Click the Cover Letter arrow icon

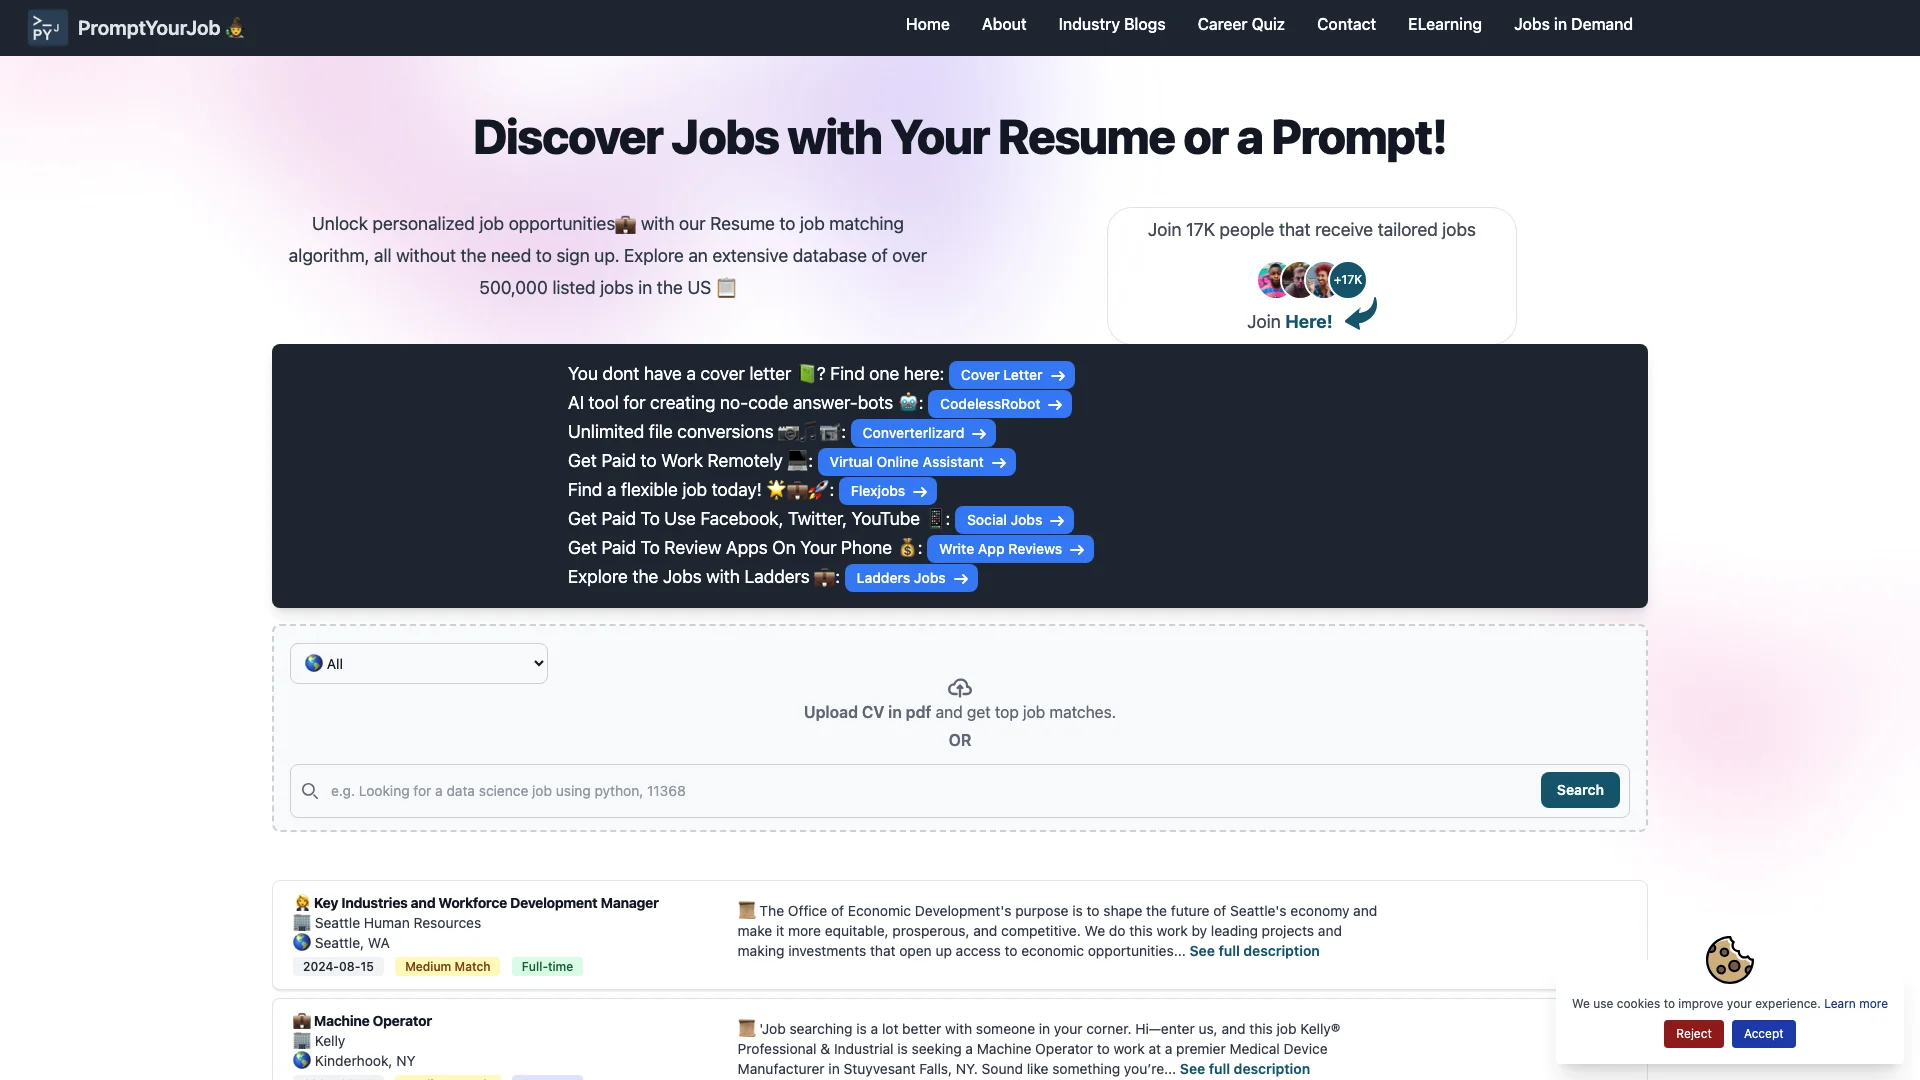[1056, 375]
